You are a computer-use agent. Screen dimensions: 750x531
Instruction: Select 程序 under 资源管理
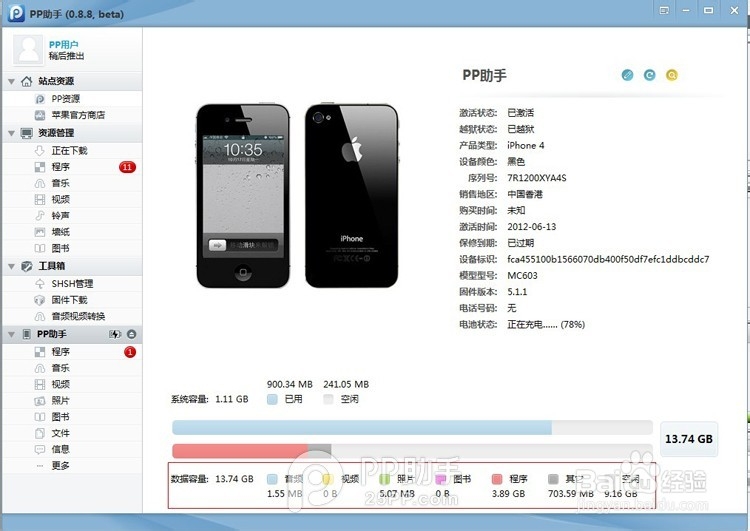coord(72,167)
